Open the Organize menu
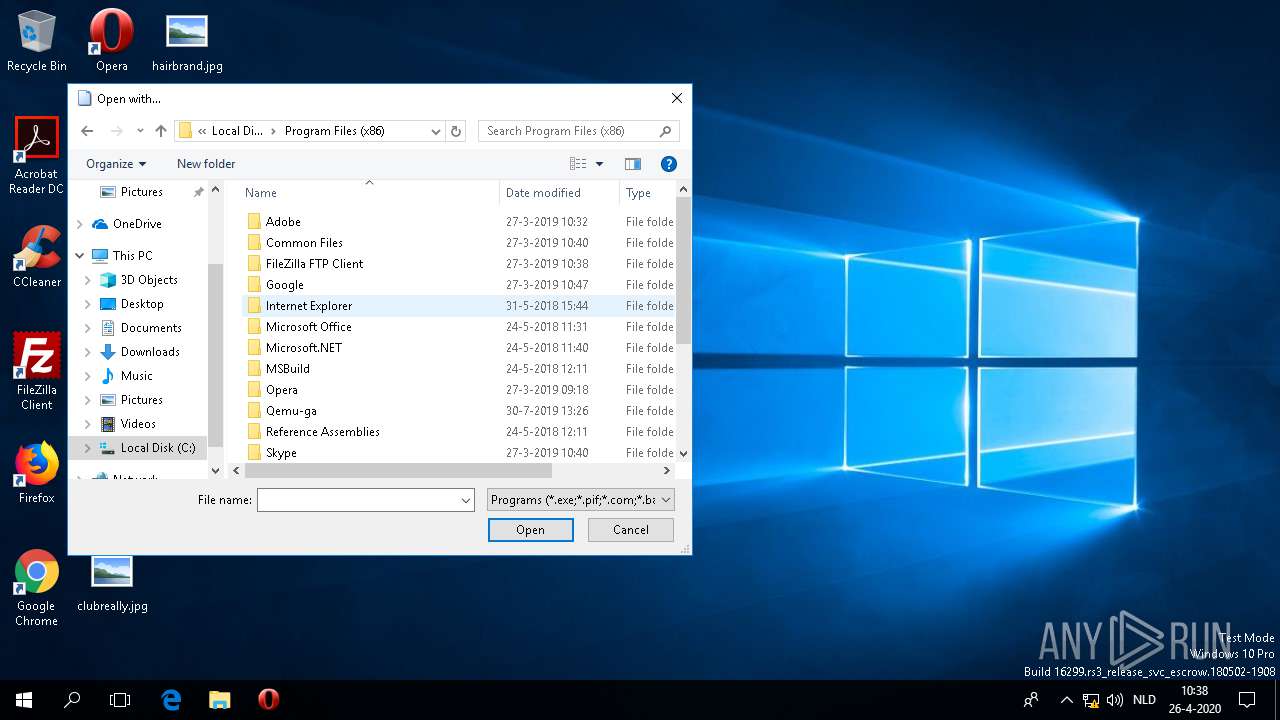The image size is (1280, 720). click(116, 164)
